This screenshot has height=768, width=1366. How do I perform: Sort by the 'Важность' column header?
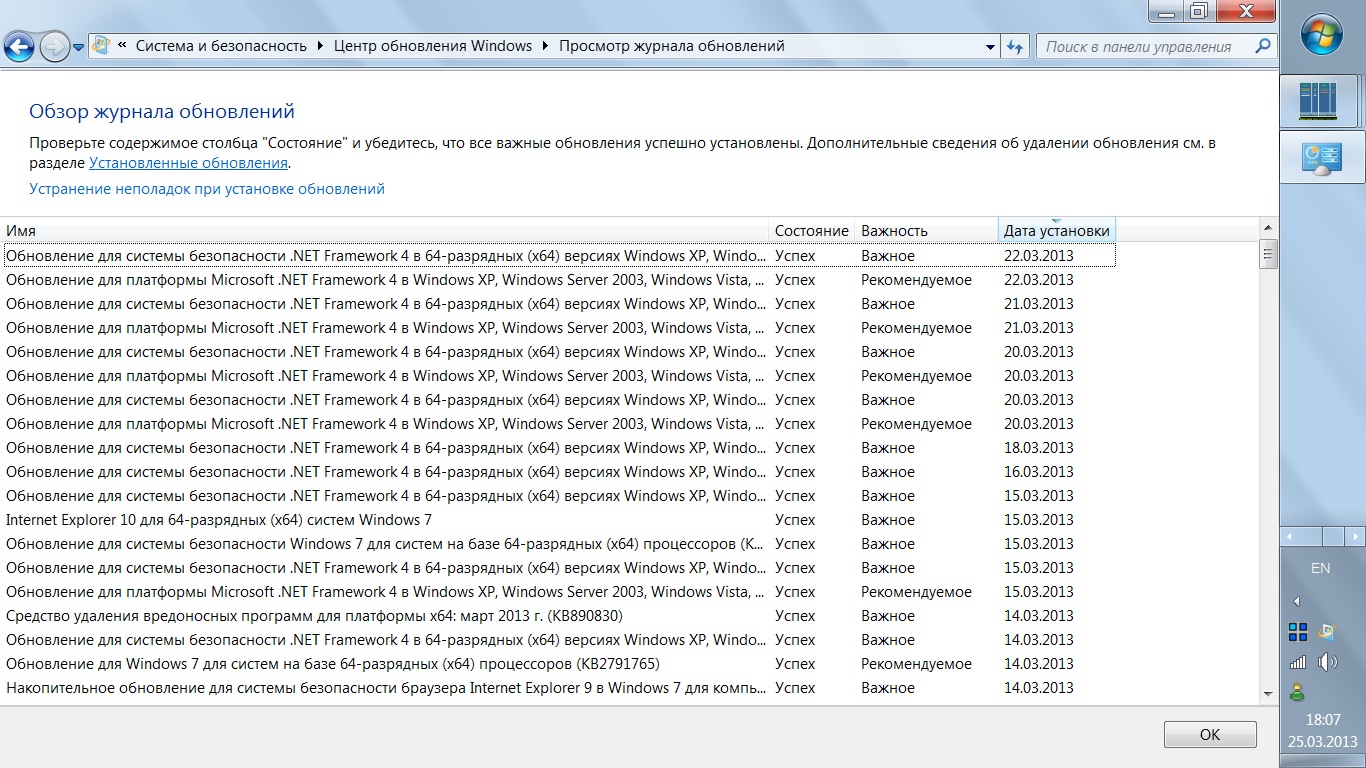927,230
